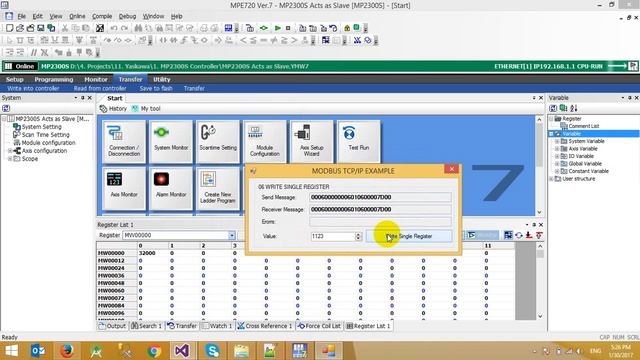Image resolution: width=640 pixels, height=360 pixels.
Task: Click the Register List vertical scrollbar
Action: [540, 281]
